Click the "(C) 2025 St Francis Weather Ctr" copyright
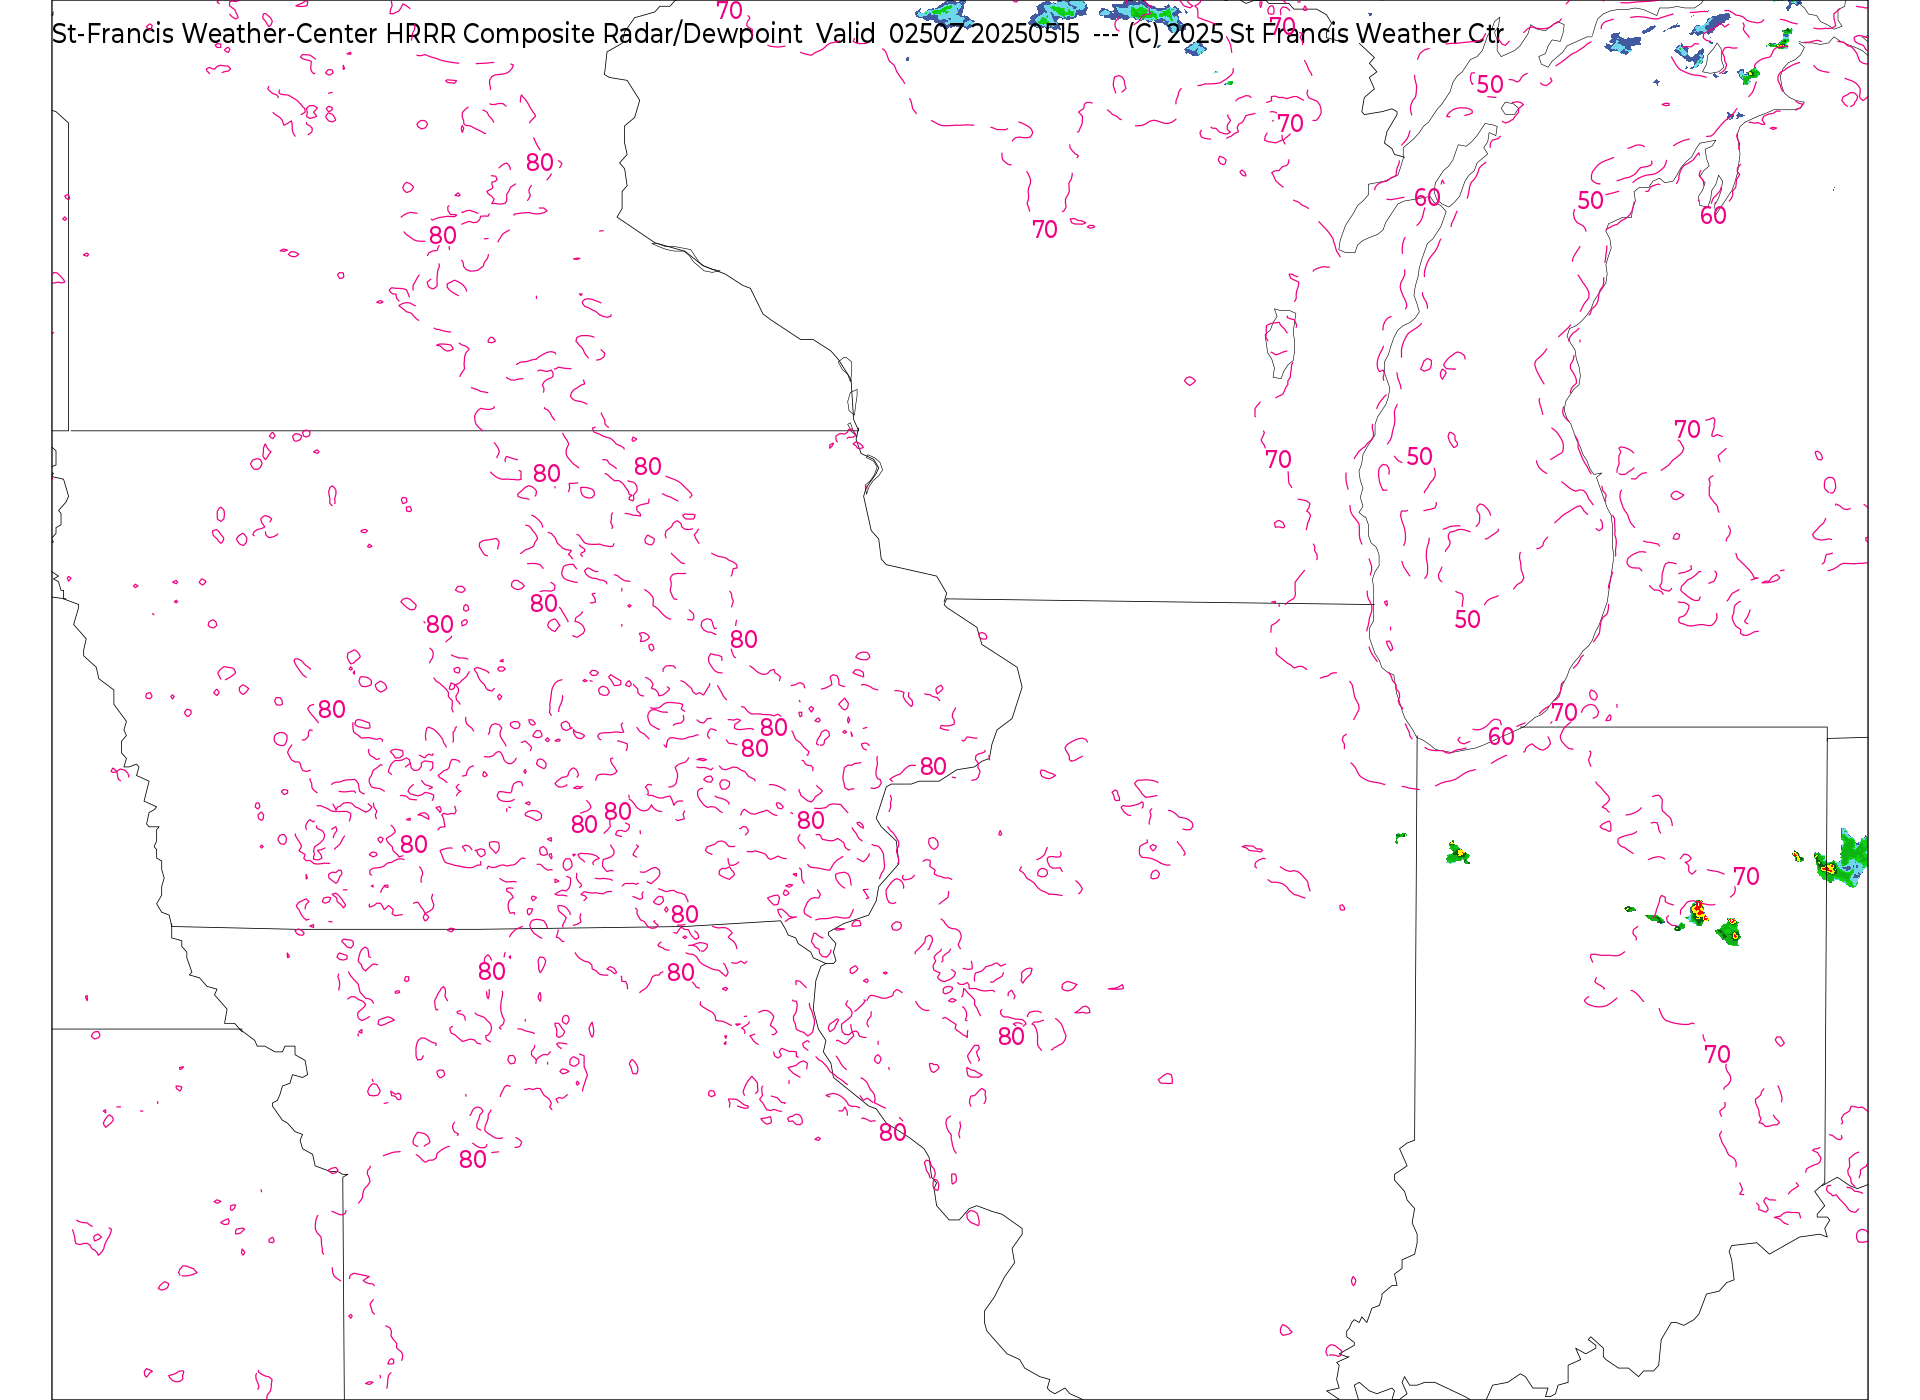 (1315, 34)
